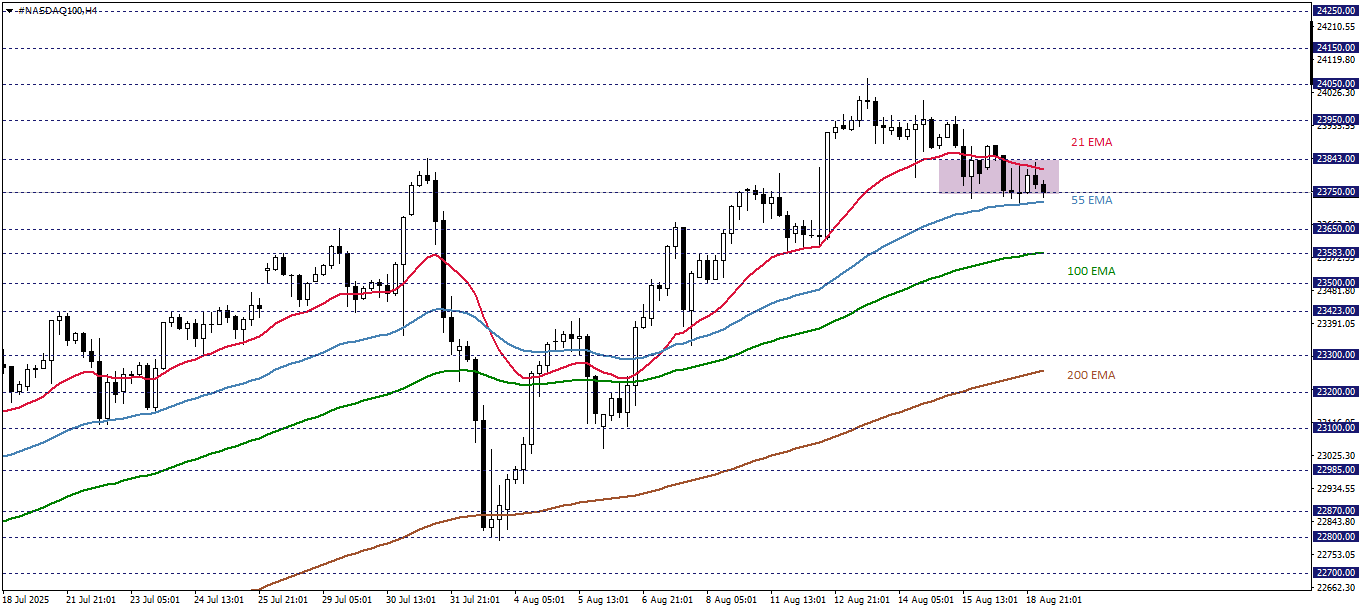The height and width of the screenshot is (611, 1362).
Task: Click the 22870.00 price level tag
Action: (1336, 510)
